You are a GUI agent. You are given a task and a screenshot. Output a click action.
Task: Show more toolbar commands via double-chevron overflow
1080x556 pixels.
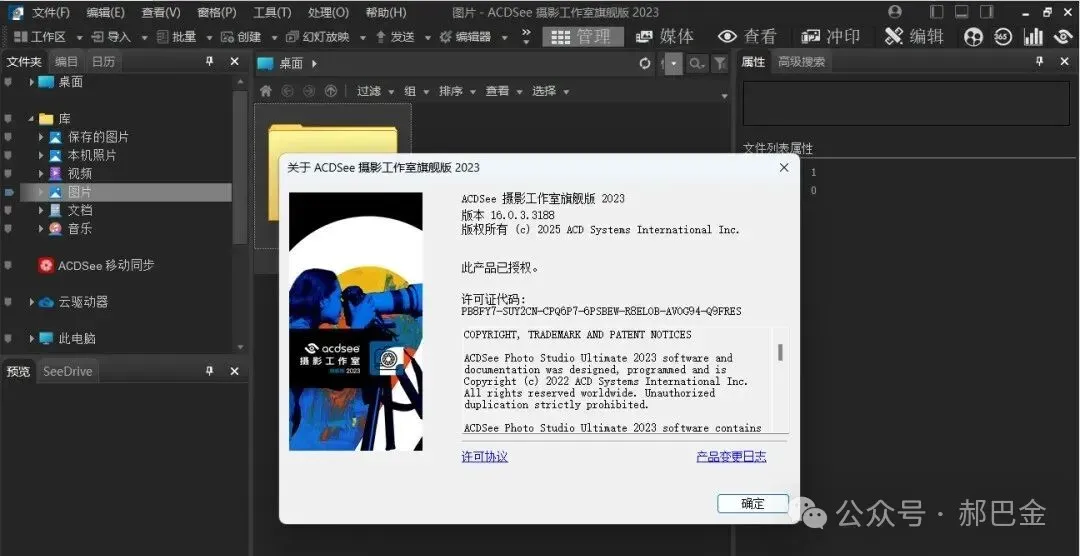tap(526, 37)
